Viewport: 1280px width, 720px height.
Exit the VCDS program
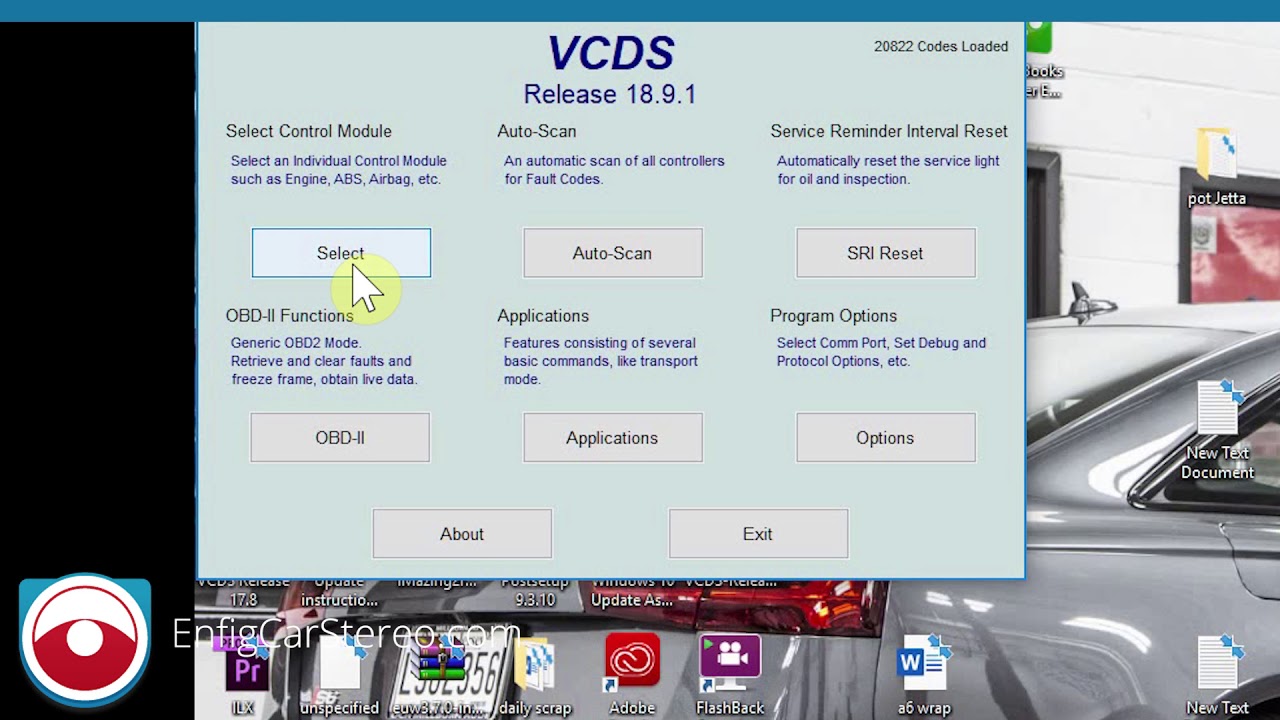coord(758,534)
